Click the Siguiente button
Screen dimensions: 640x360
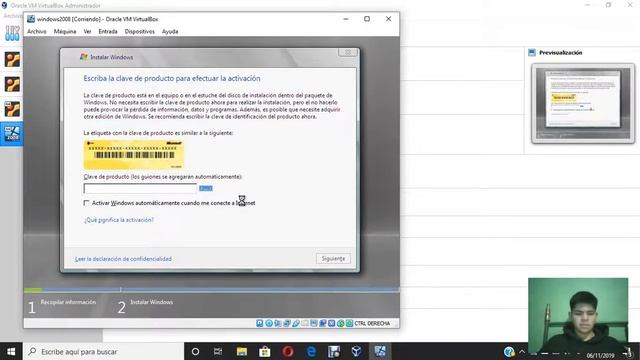point(333,259)
